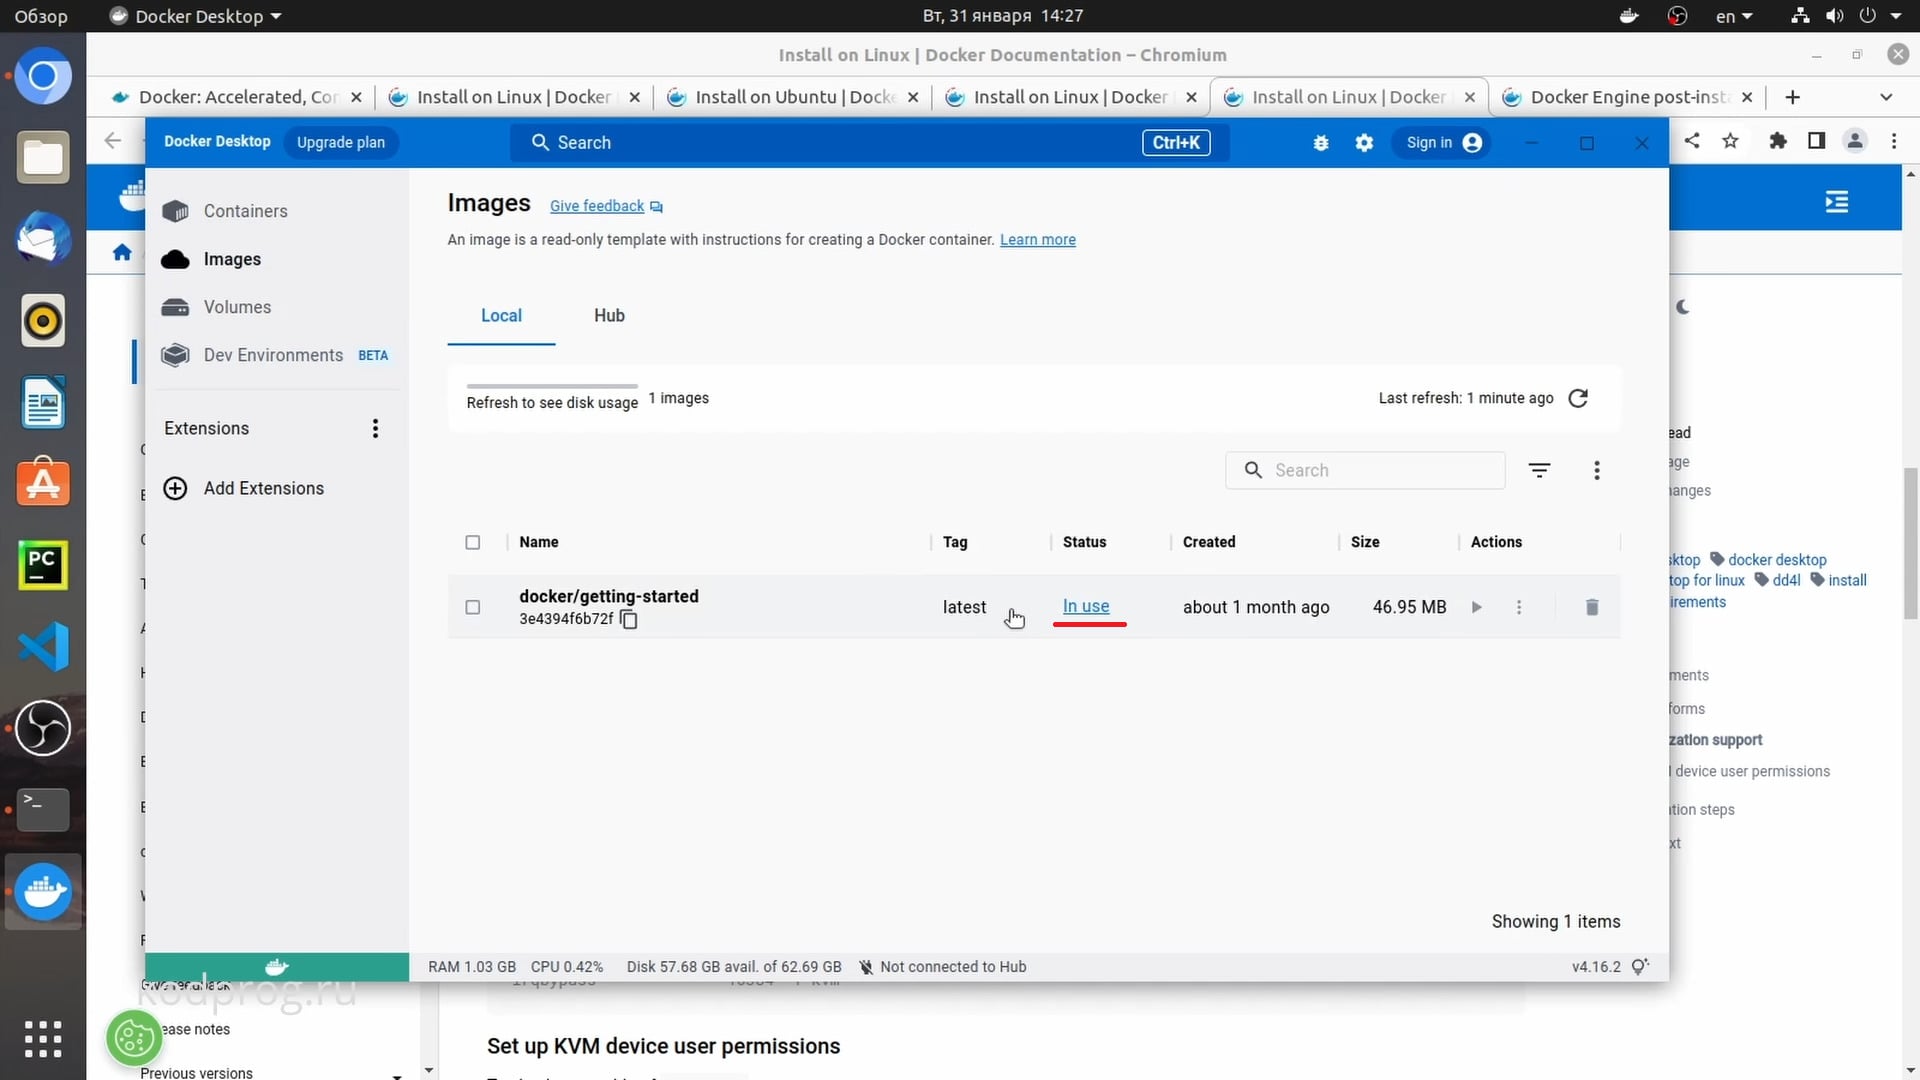Open LibreOffice Writer from the dock
The image size is (1920, 1080).
tap(43, 403)
